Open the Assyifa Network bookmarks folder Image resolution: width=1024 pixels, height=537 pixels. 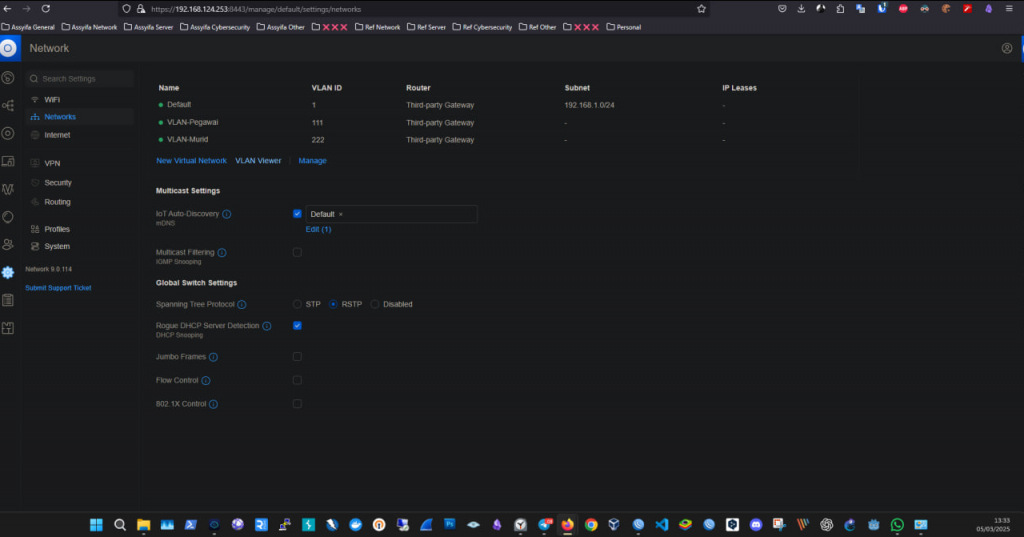[89, 27]
